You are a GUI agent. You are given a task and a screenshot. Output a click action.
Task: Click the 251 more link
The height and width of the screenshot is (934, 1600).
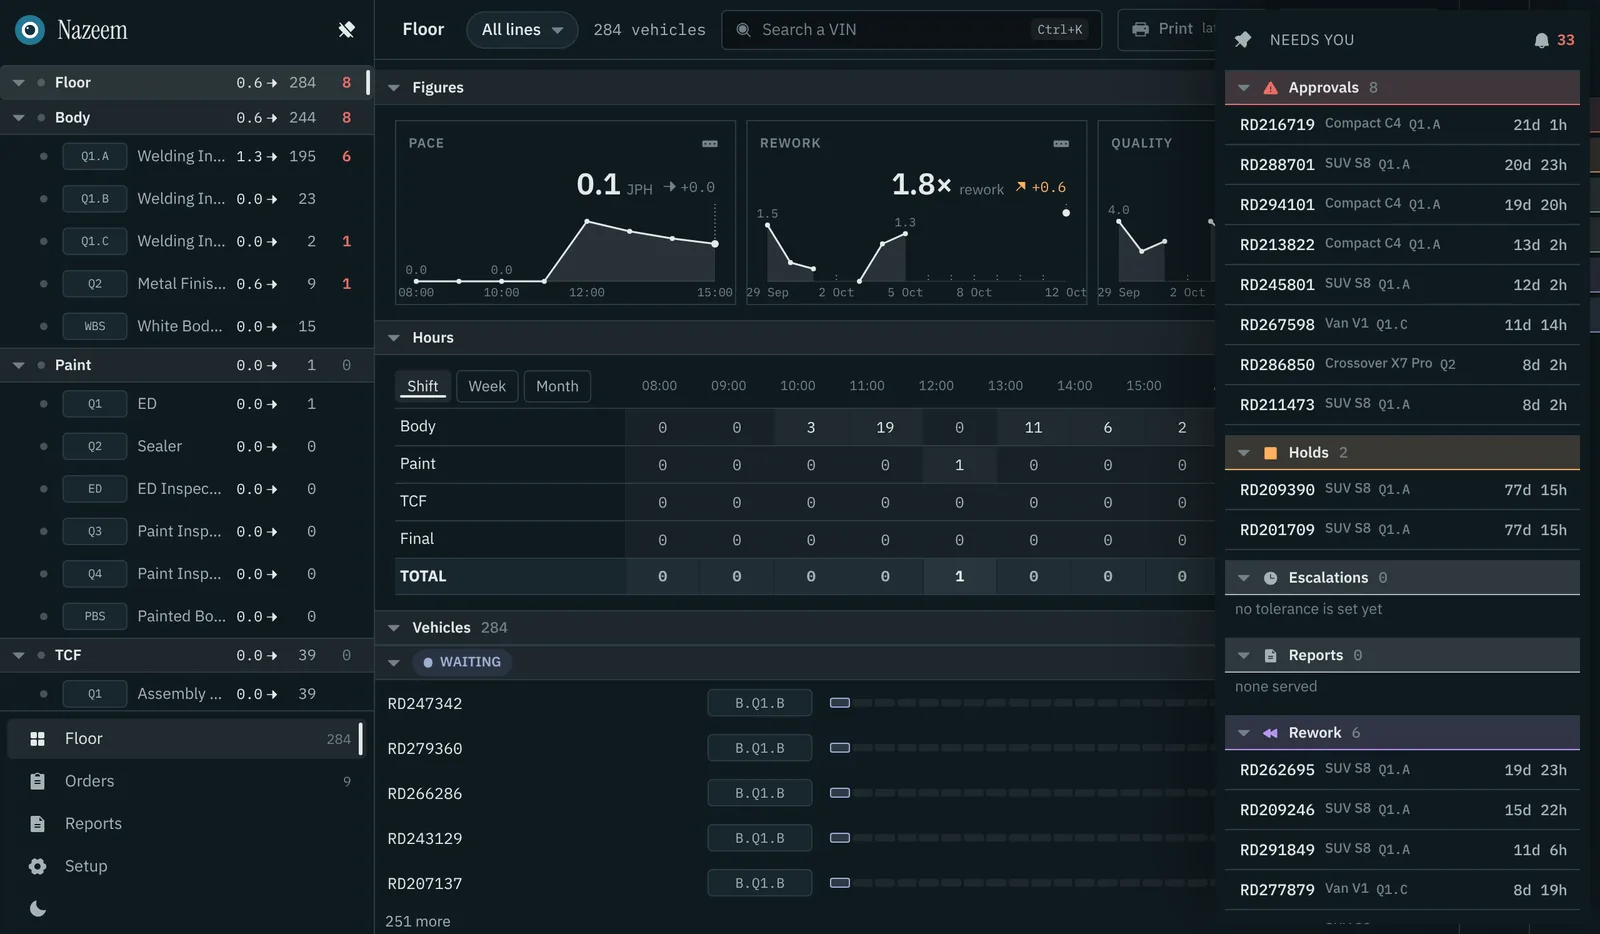418,921
